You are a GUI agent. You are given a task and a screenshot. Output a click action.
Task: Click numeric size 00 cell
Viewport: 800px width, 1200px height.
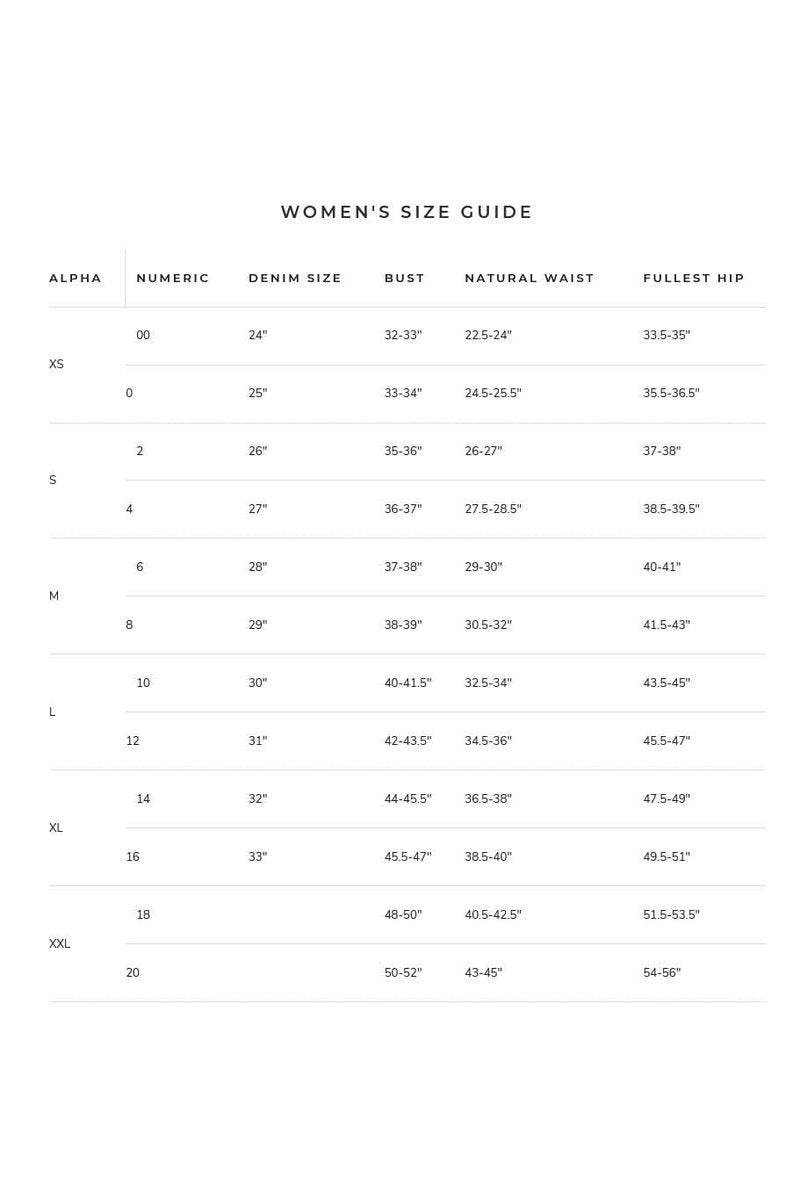143,335
